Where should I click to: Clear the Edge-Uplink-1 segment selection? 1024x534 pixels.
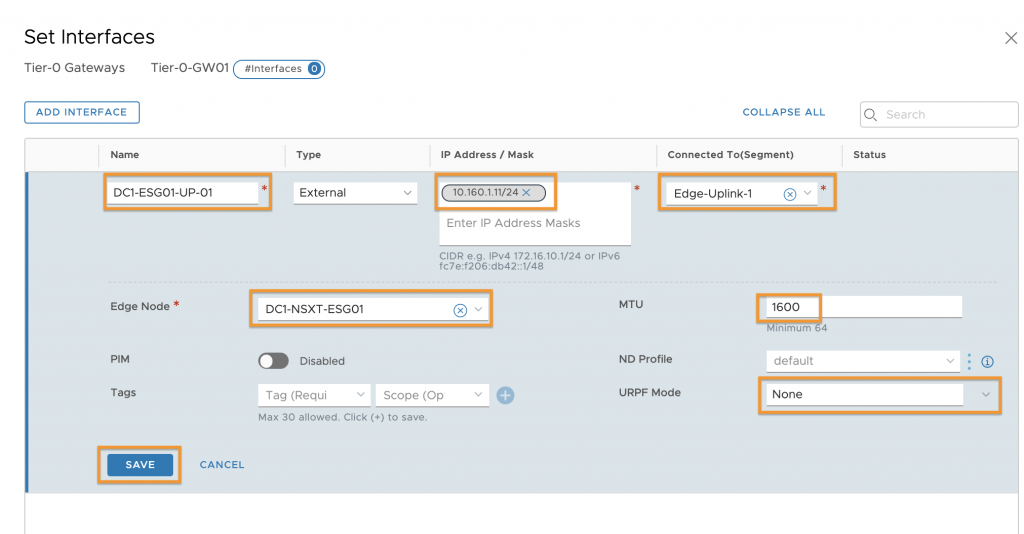point(790,194)
